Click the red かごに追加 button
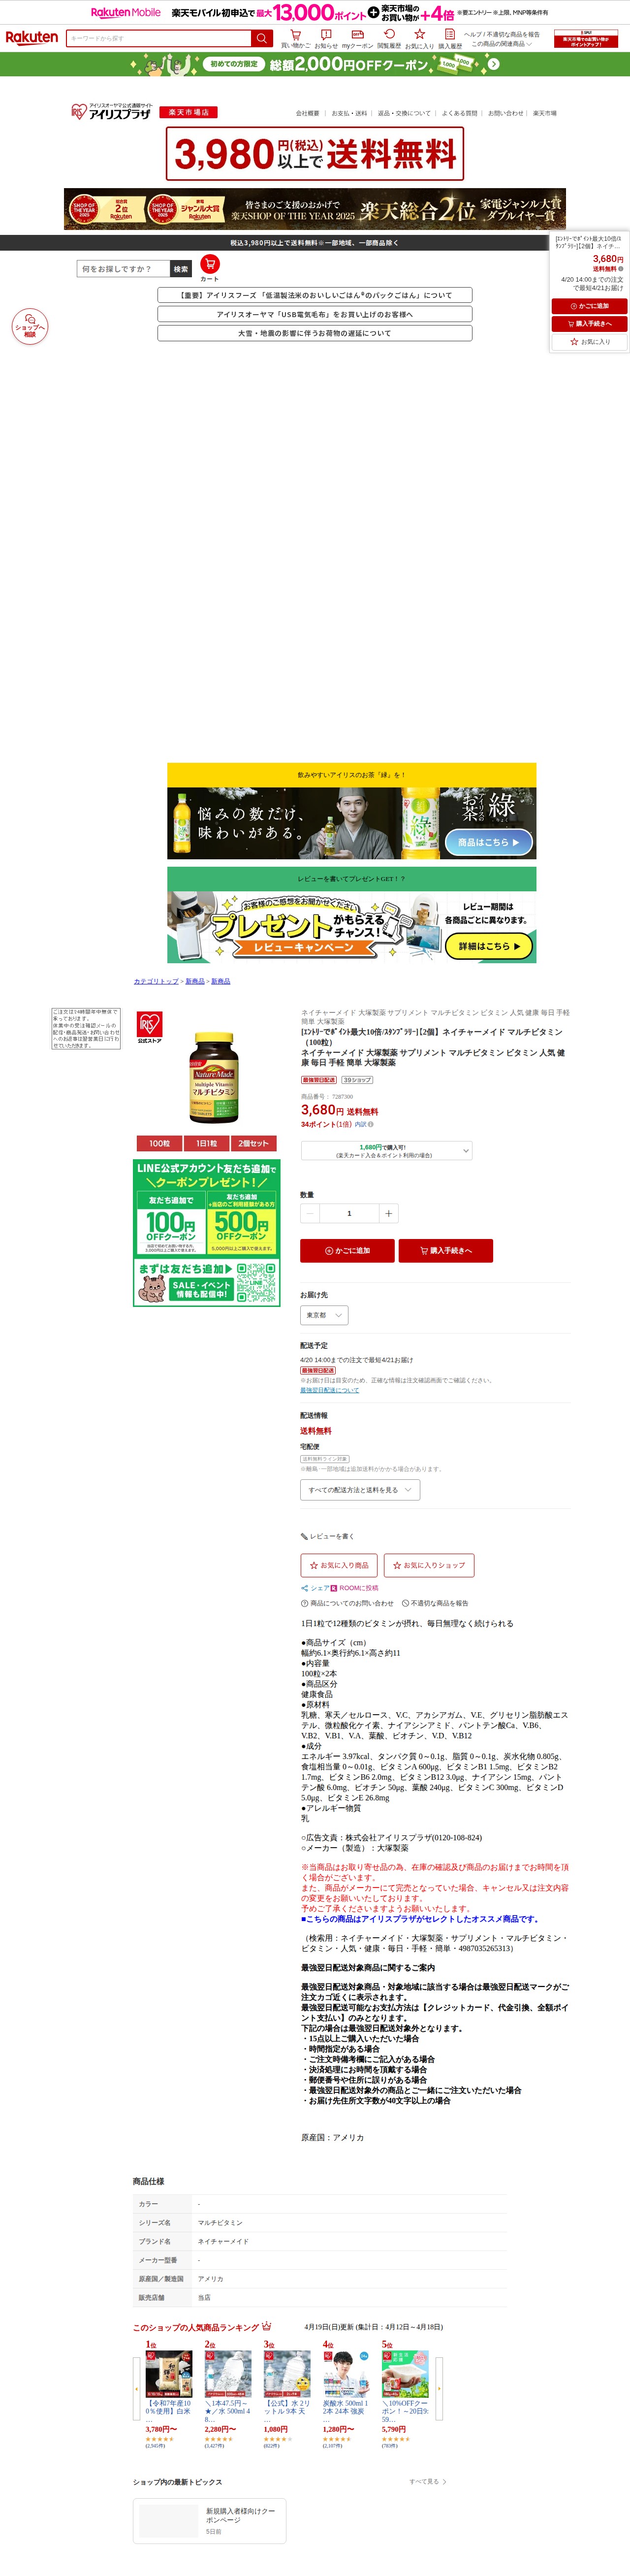 click(x=347, y=1250)
